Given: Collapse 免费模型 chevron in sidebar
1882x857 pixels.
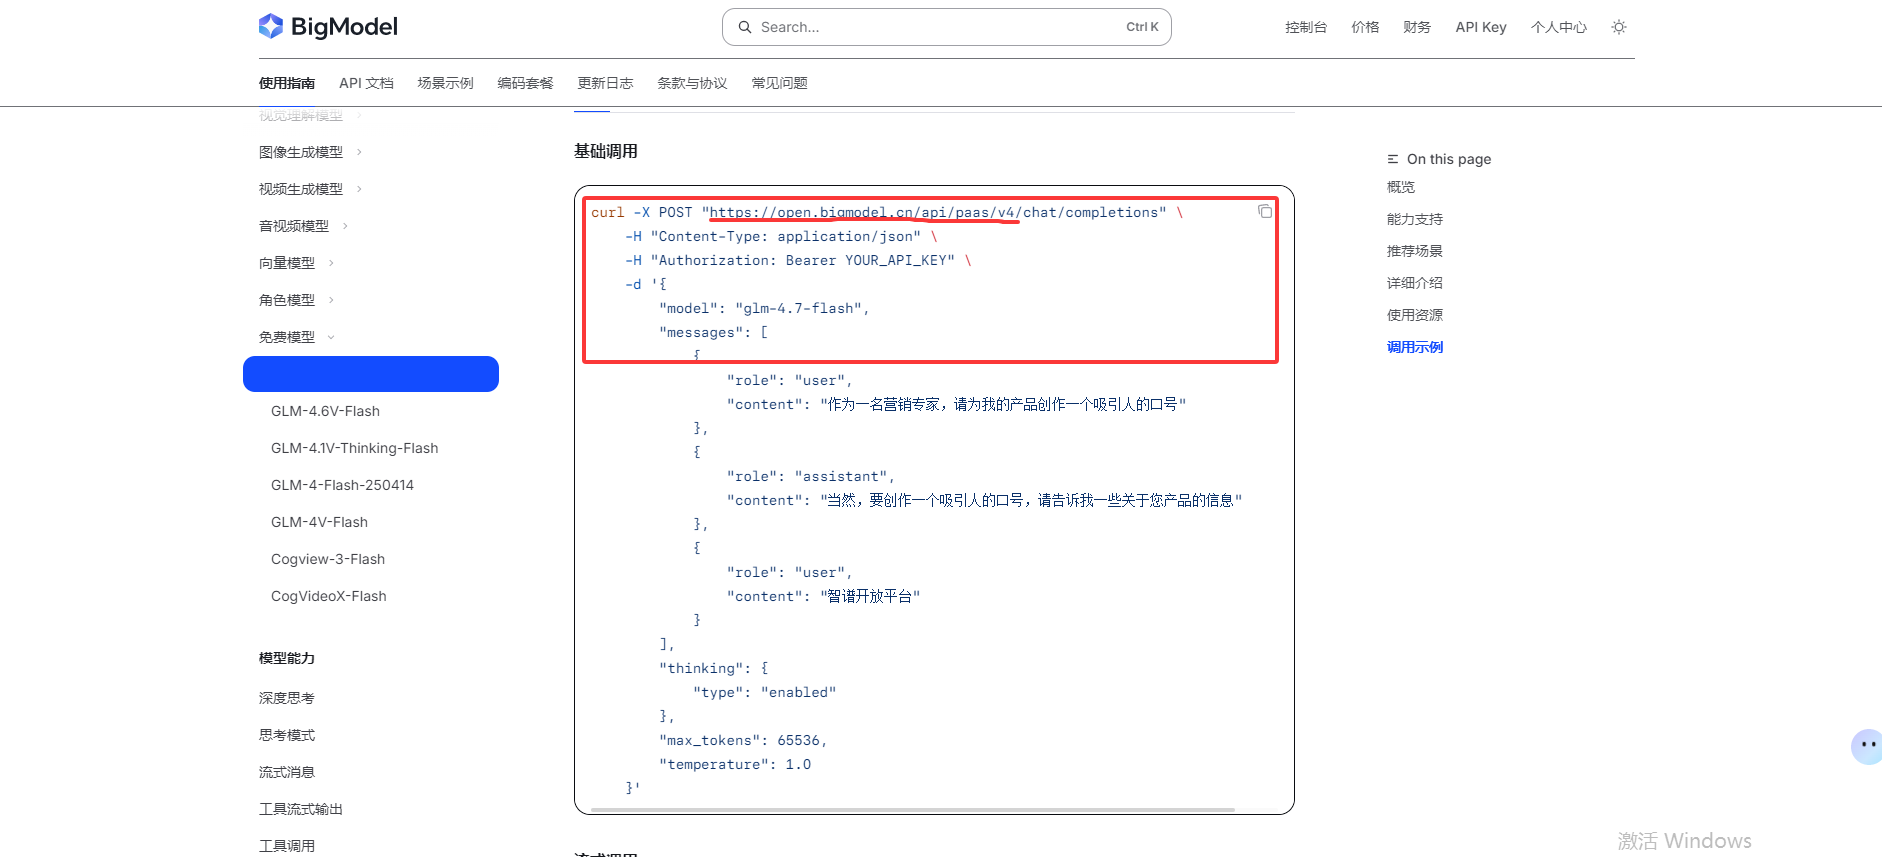Looking at the screenshot, I should point(331,337).
